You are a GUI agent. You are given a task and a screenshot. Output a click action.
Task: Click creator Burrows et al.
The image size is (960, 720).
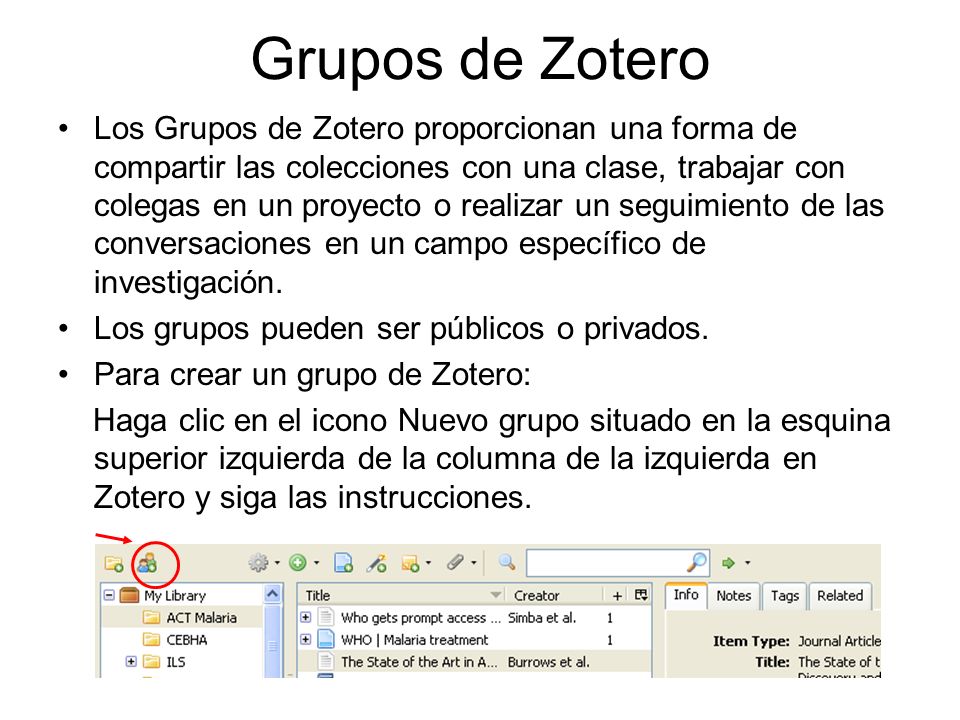[549, 661]
